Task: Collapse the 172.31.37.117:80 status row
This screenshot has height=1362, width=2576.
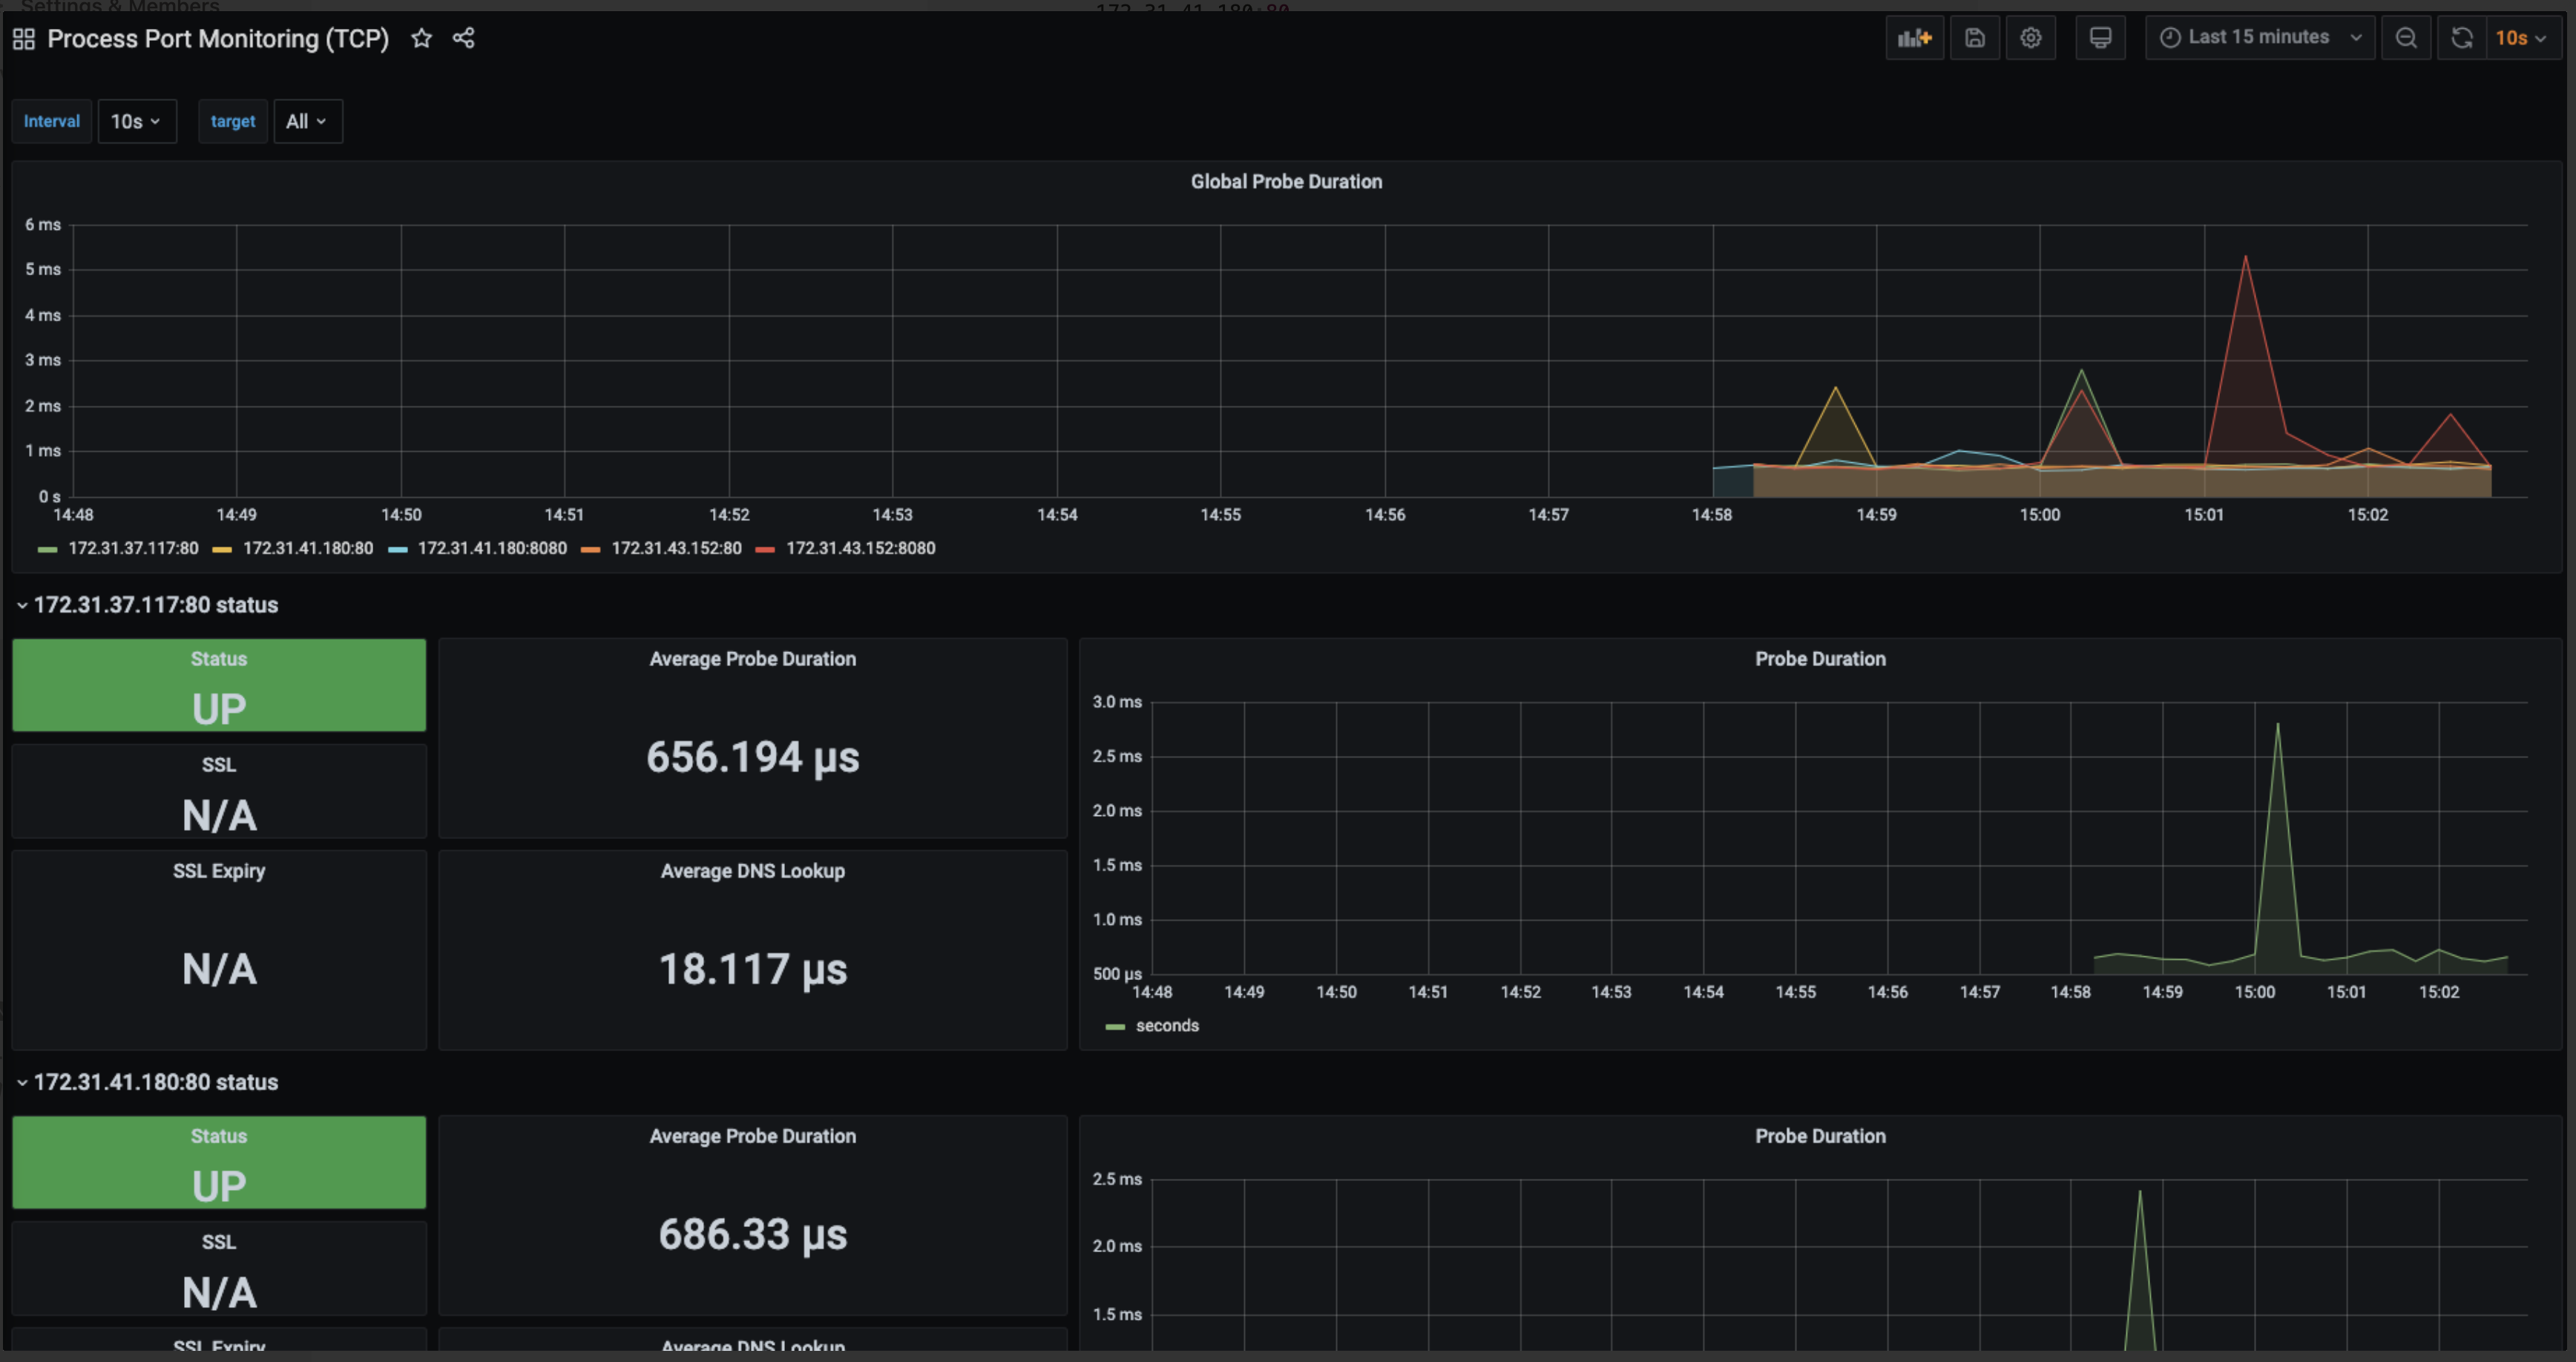Action: (155, 605)
